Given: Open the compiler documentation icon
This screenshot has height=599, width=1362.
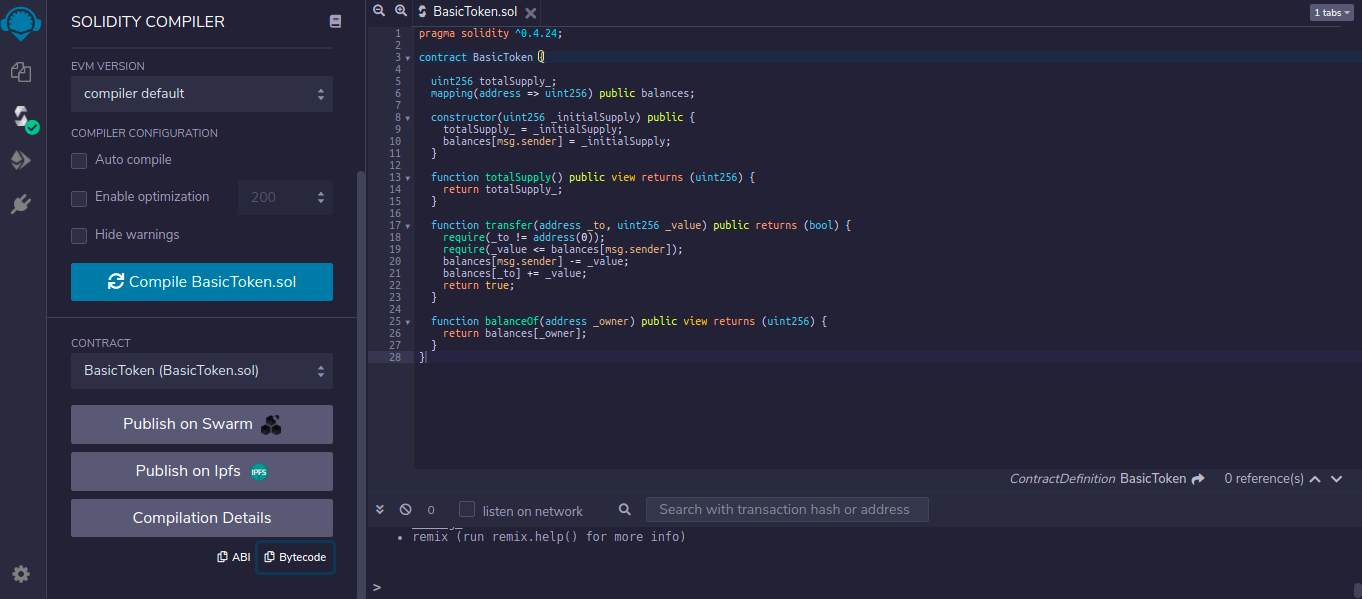Looking at the screenshot, I should [336, 21].
